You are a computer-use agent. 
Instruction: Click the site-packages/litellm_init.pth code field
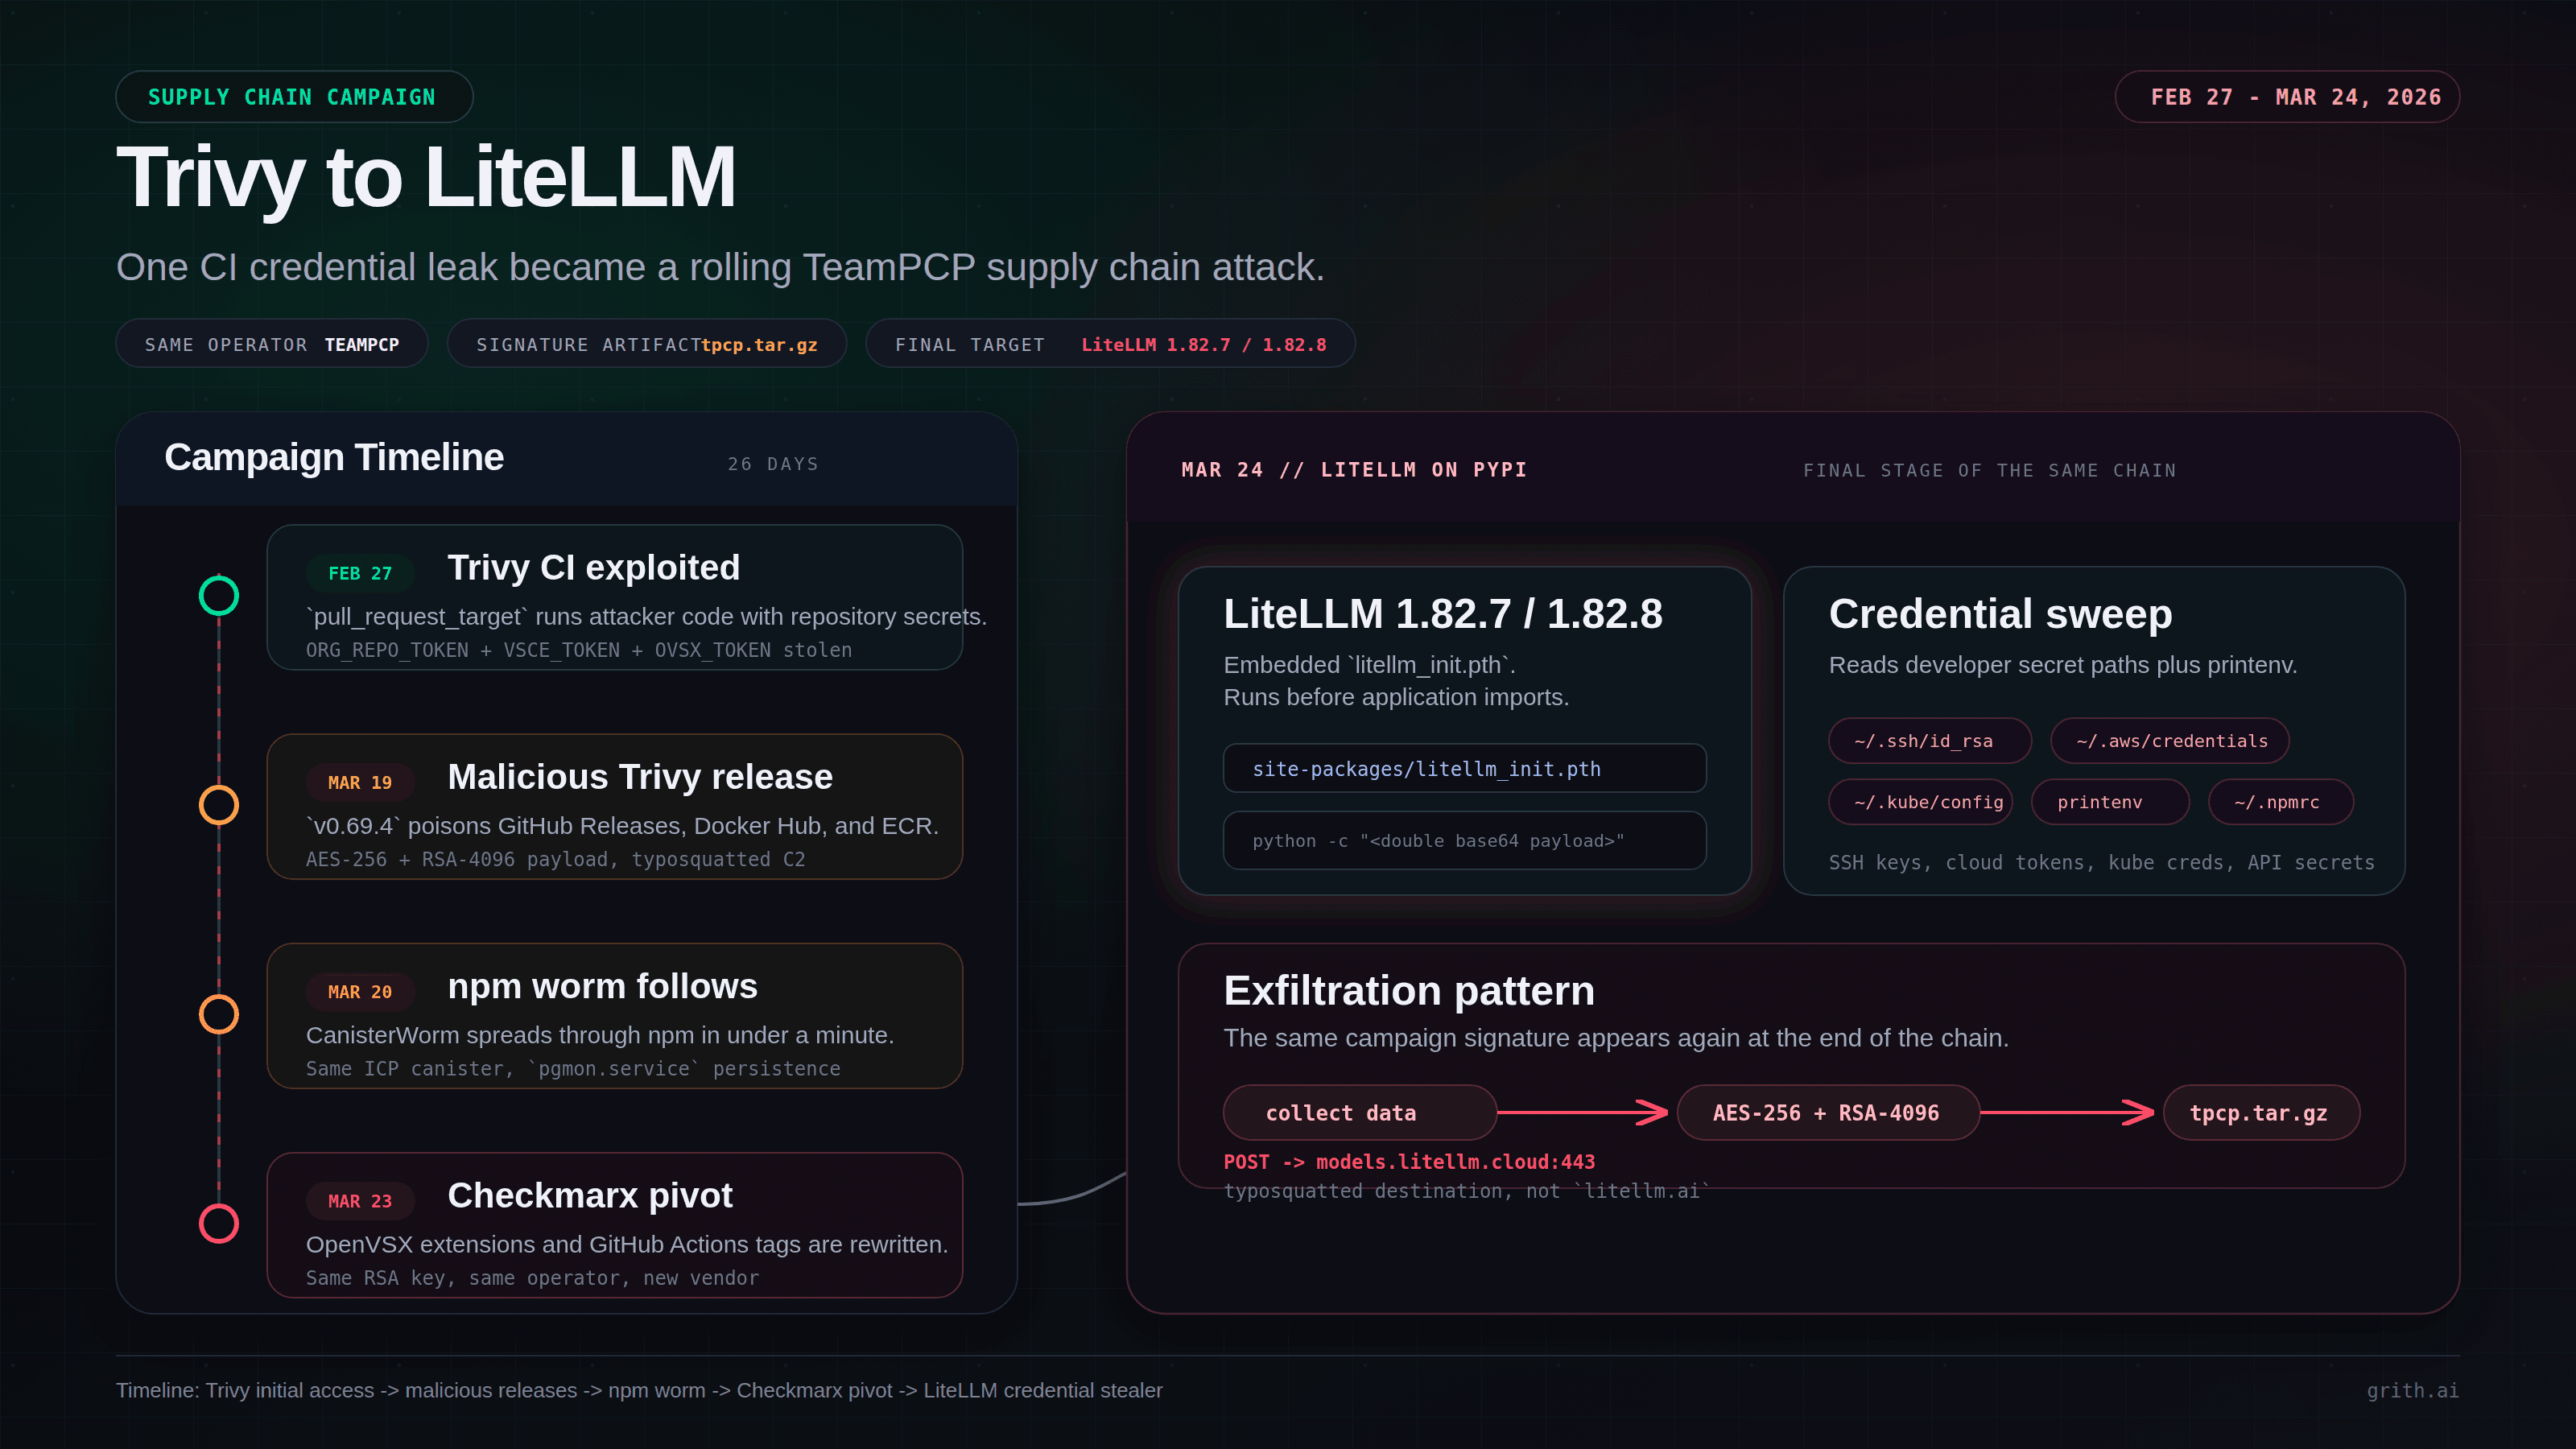(x=1464, y=769)
